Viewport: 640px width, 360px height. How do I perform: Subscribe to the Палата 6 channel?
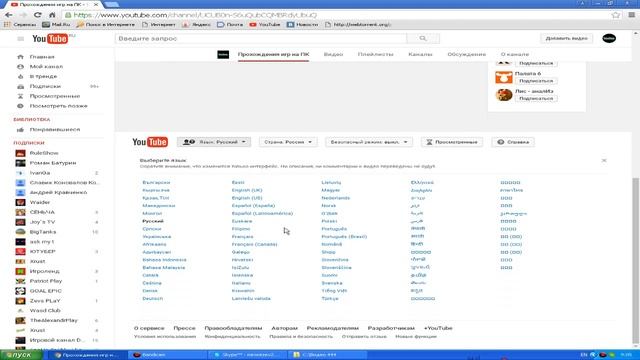point(536,81)
